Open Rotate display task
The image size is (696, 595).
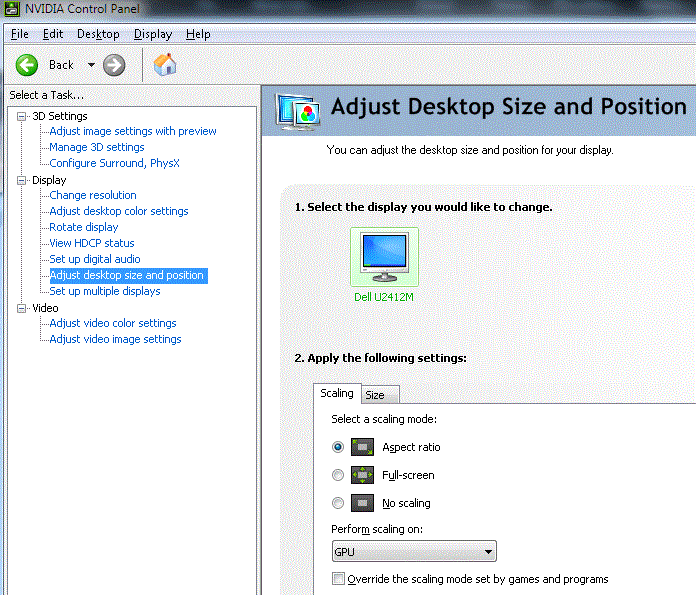point(84,227)
